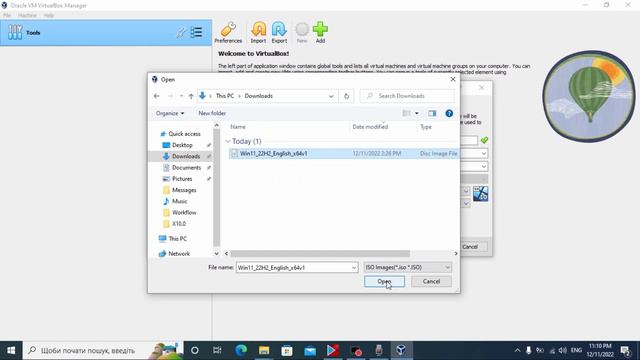
Task: Select This PC in navigation pane
Action: (x=178, y=238)
